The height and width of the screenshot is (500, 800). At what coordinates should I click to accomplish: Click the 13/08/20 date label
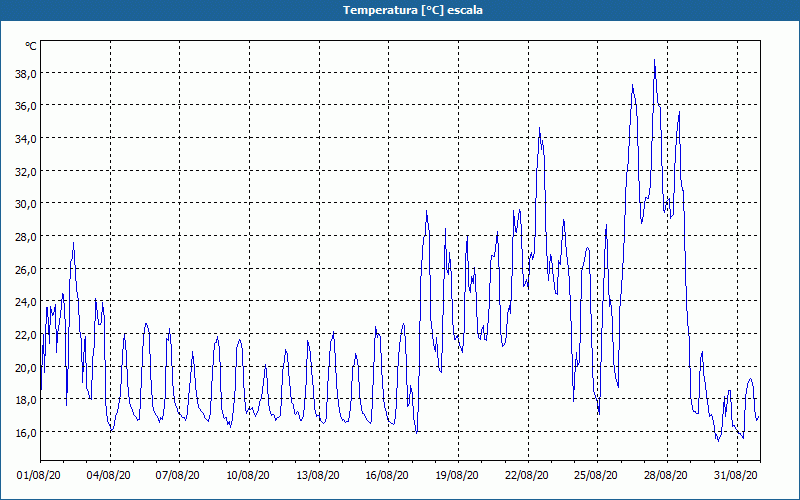(317, 476)
